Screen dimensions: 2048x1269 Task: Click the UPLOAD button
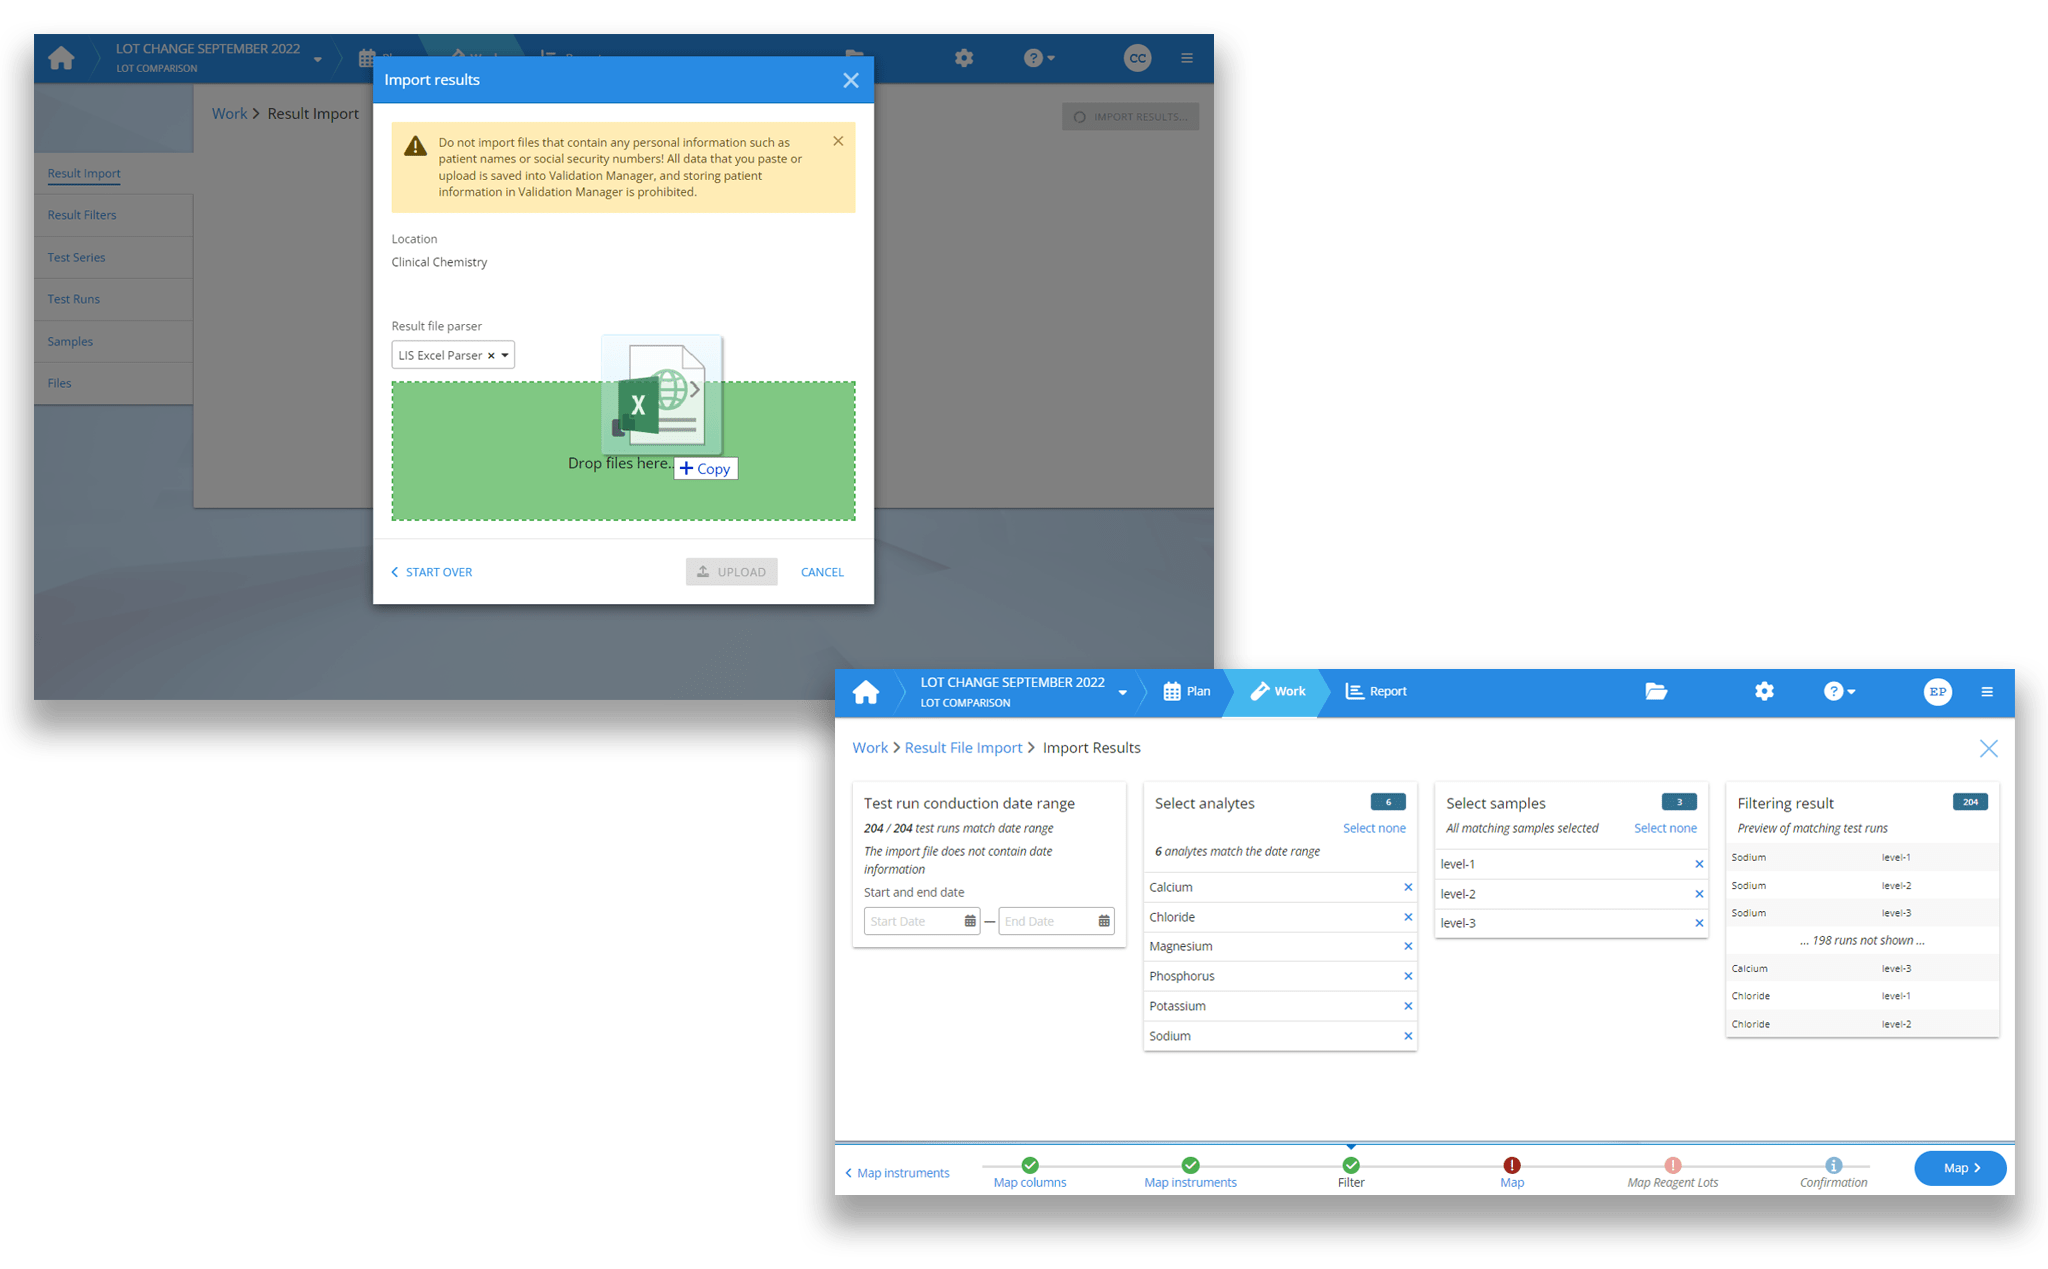click(x=731, y=571)
